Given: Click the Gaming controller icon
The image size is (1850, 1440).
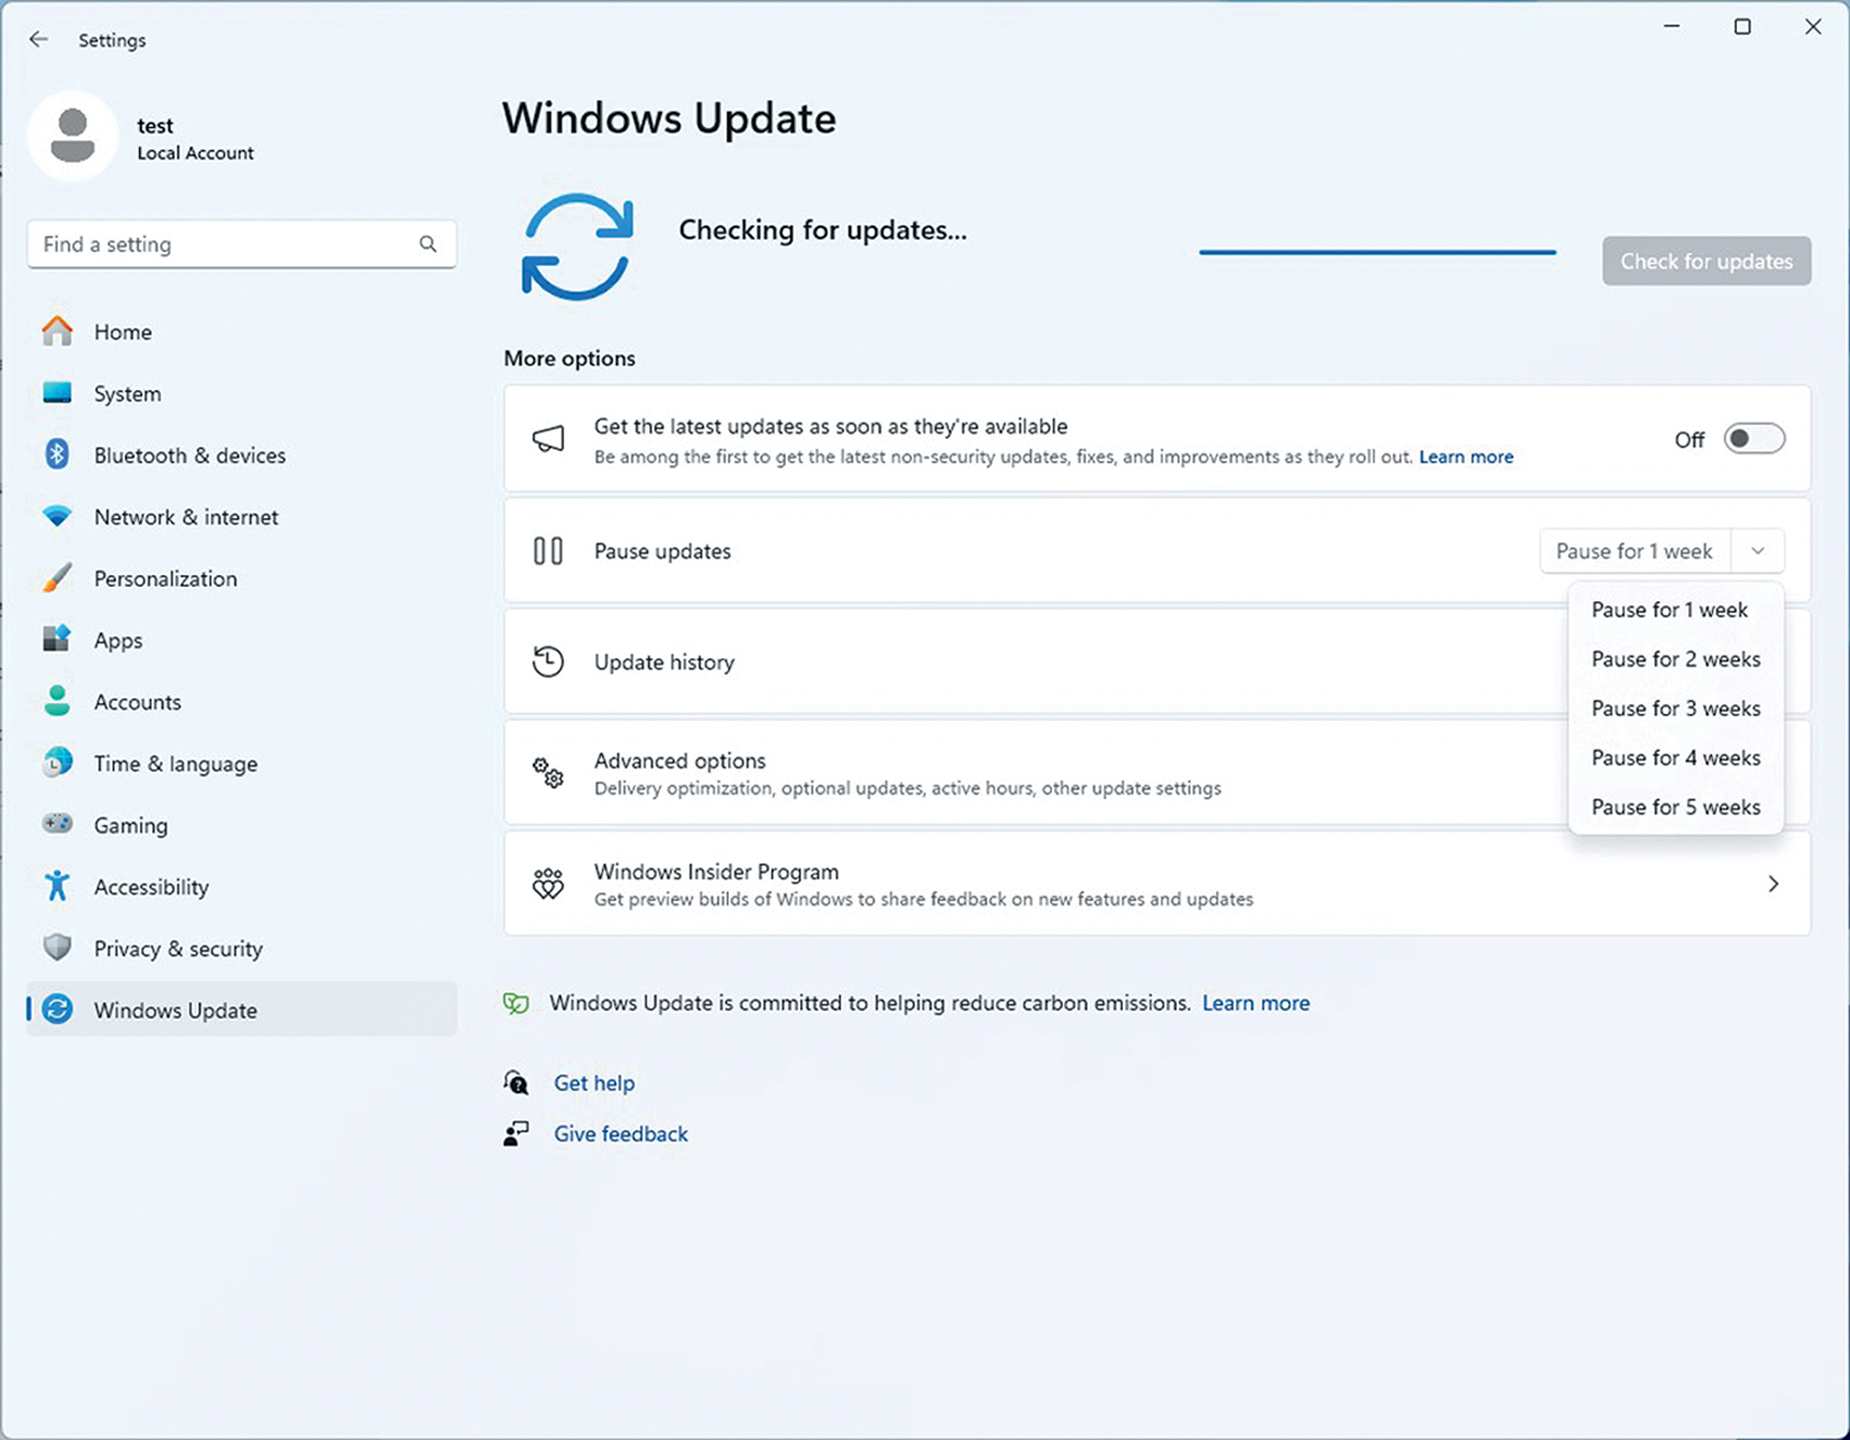Looking at the screenshot, I should pyautogui.click(x=57, y=824).
